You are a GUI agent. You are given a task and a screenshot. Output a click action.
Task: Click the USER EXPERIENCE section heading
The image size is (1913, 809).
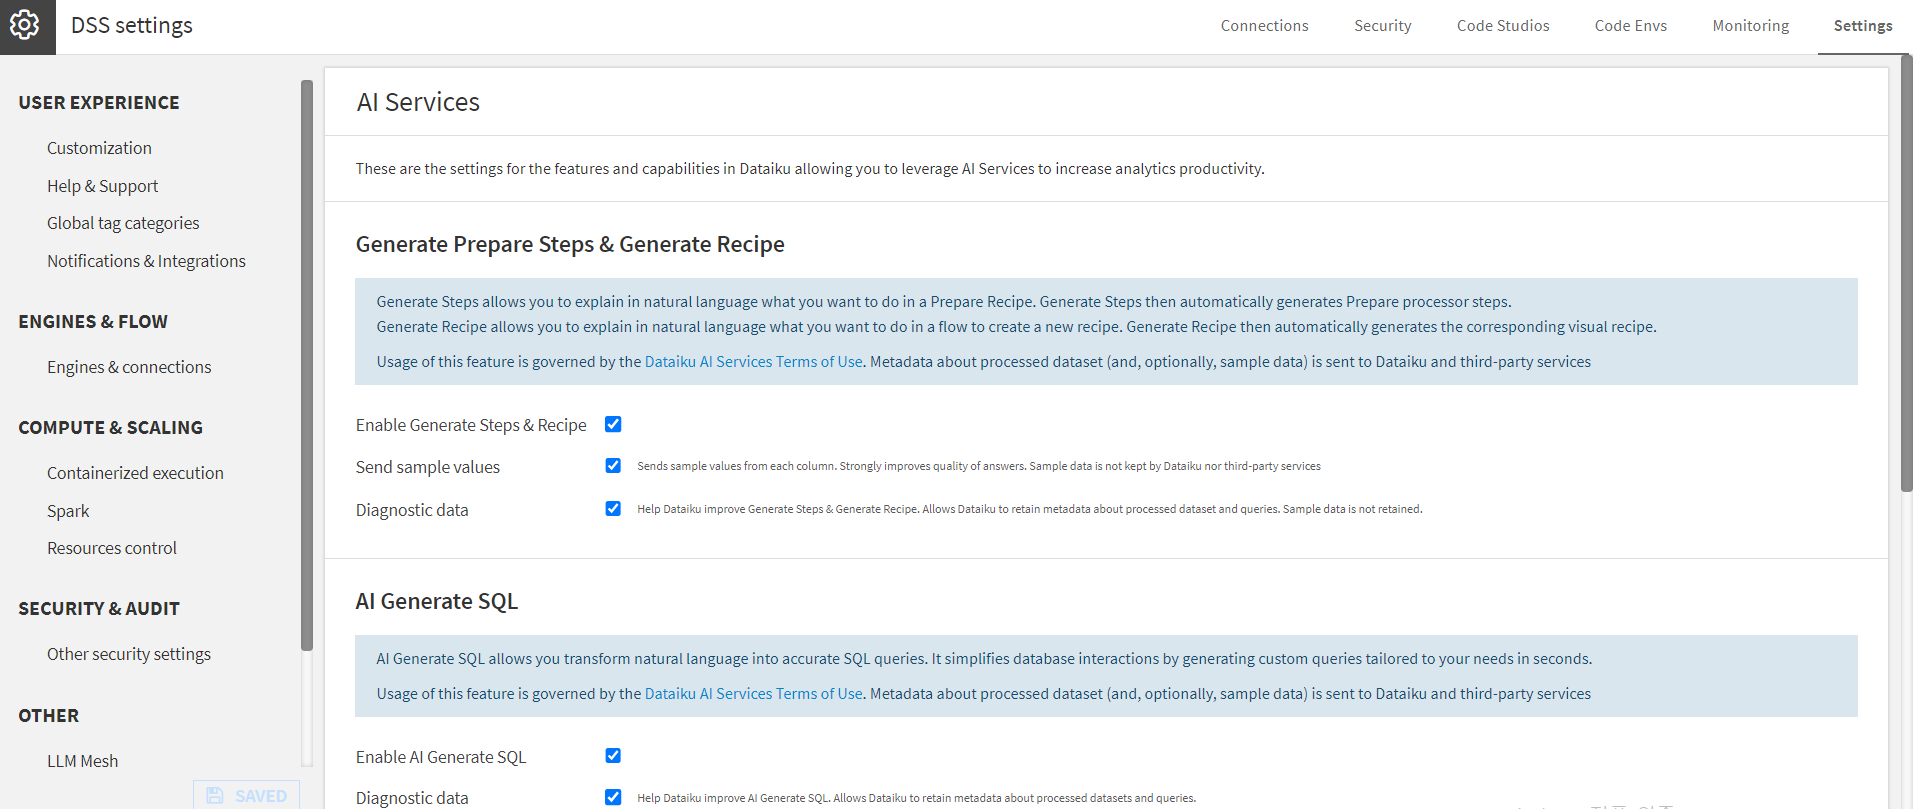(99, 103)
